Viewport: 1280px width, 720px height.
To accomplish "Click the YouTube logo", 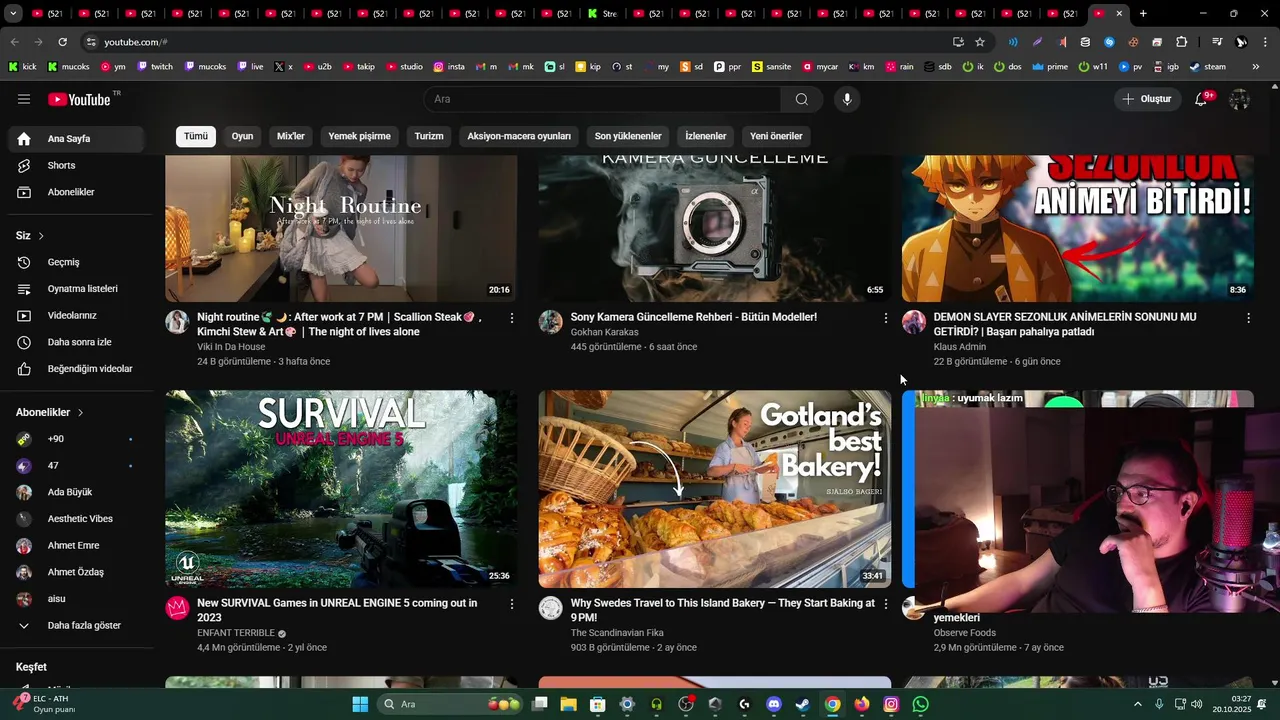I will 80,99.
